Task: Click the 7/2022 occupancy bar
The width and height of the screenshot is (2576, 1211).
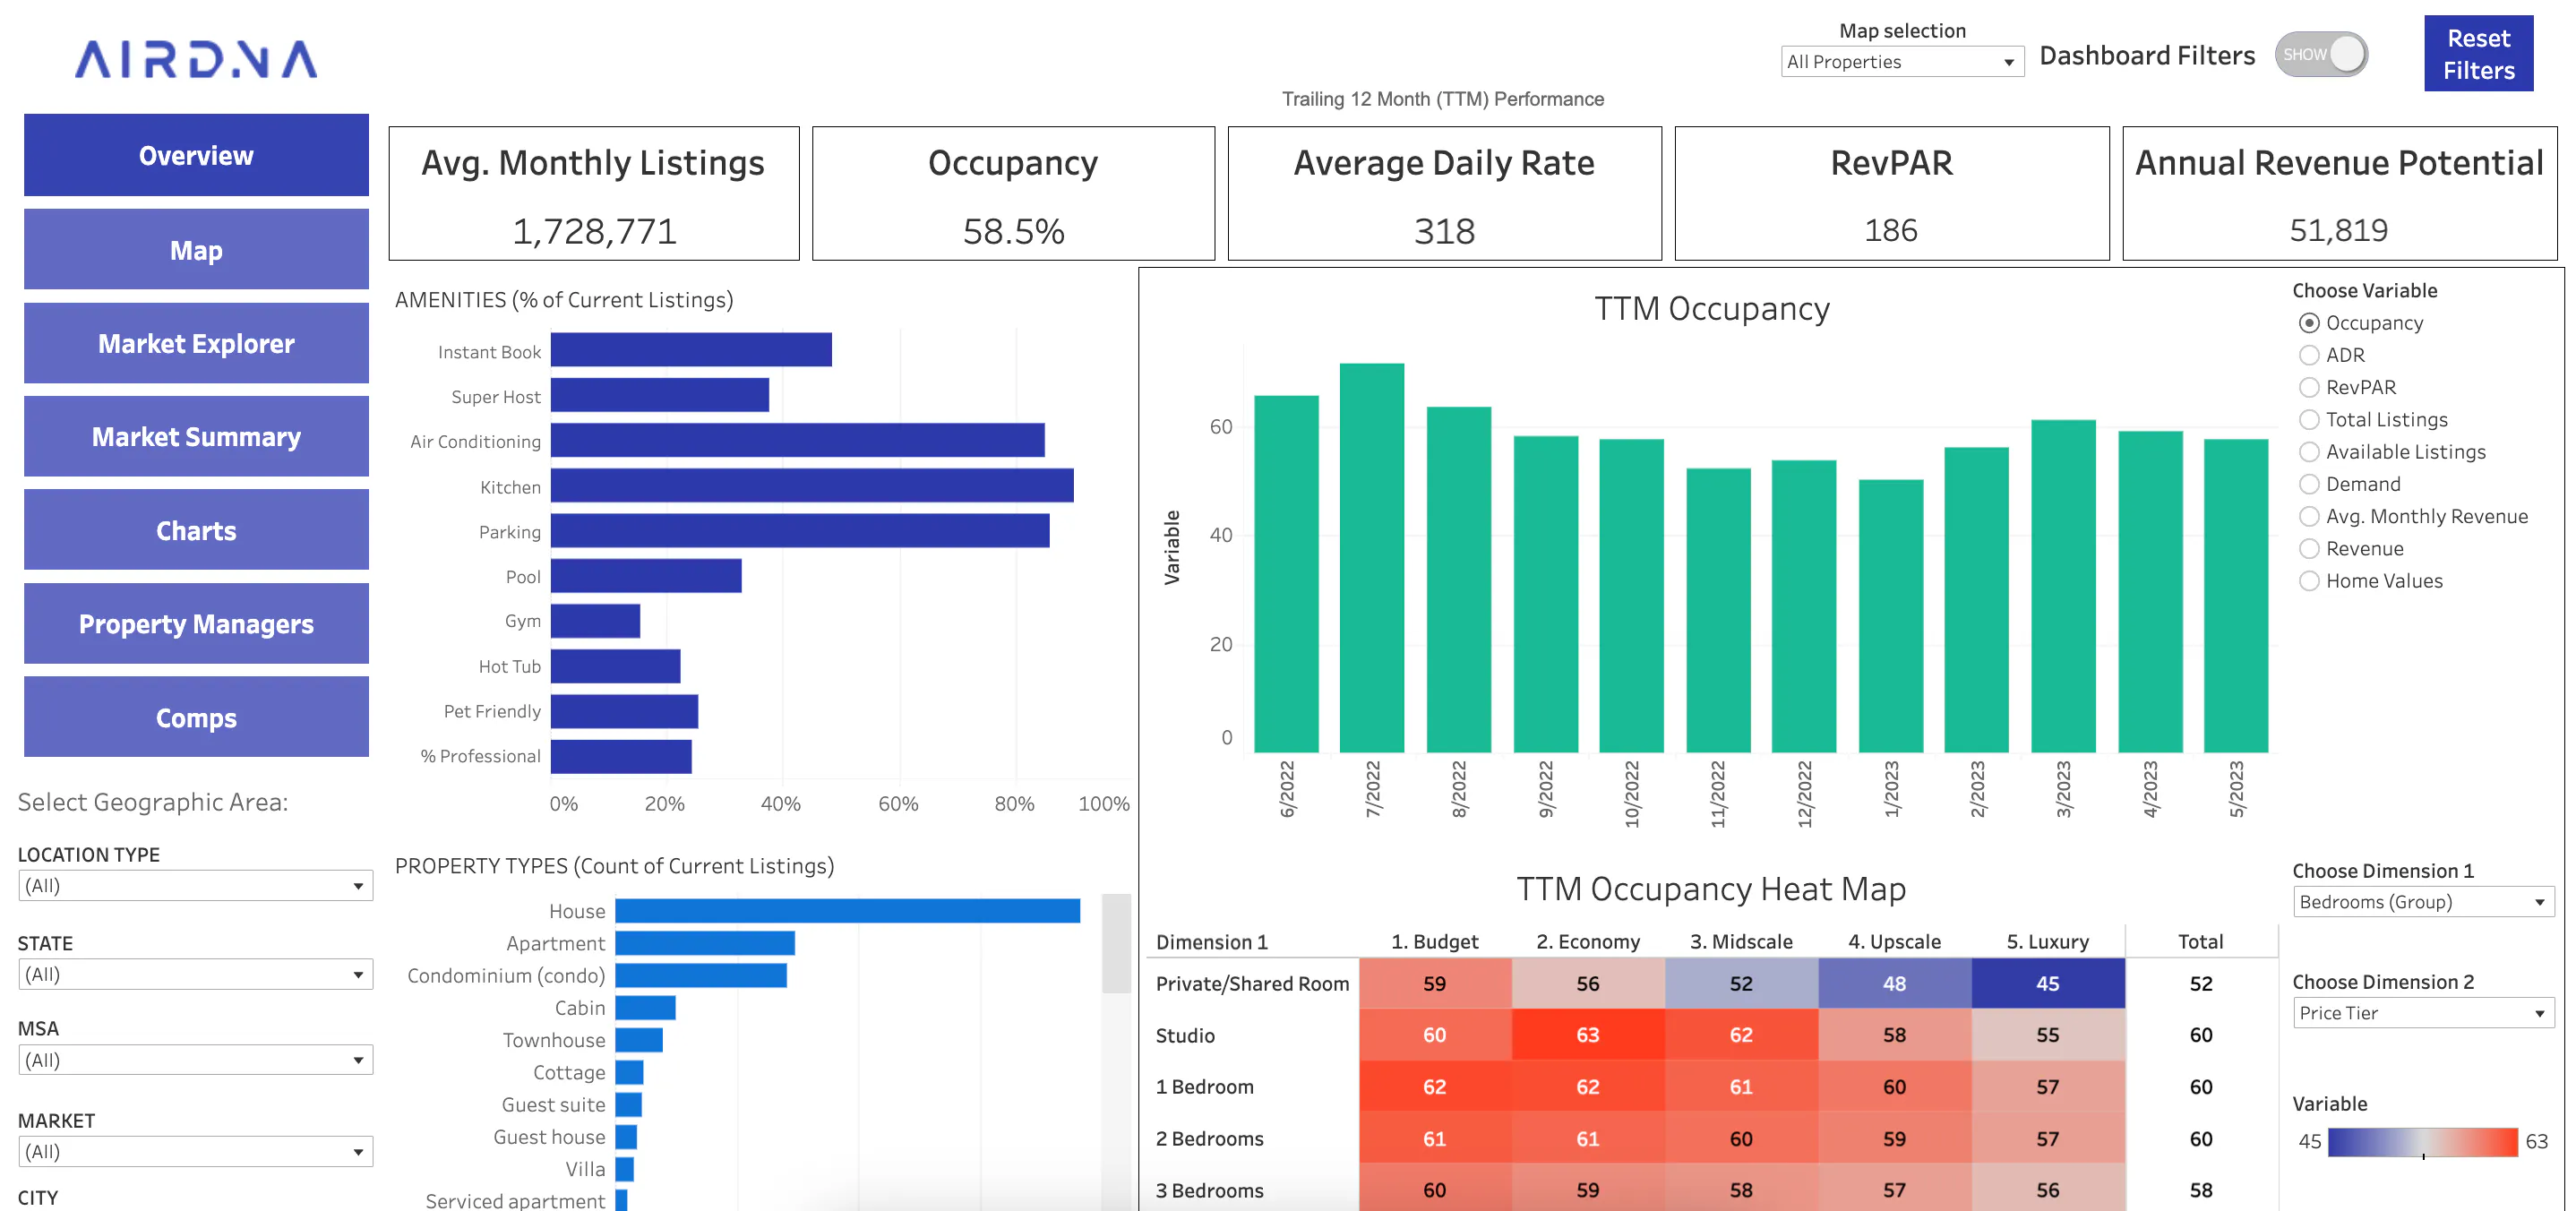Action: pyautogui.click(x=1372, y=557)
